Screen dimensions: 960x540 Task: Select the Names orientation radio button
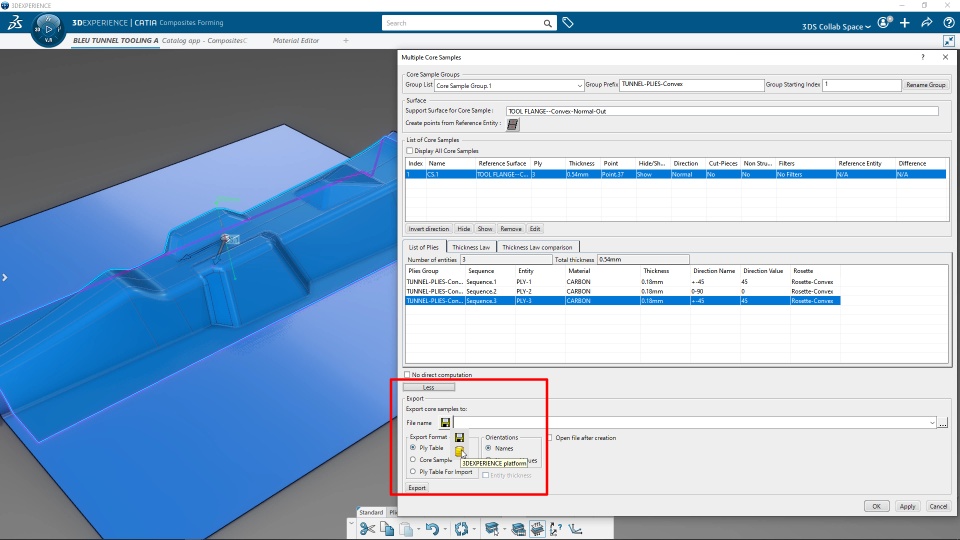489,448
